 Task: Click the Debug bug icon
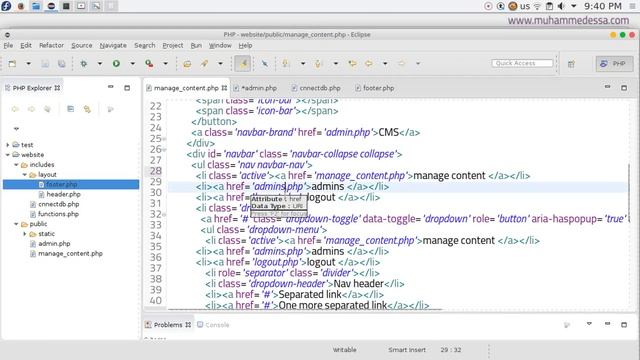pos(84,64)
